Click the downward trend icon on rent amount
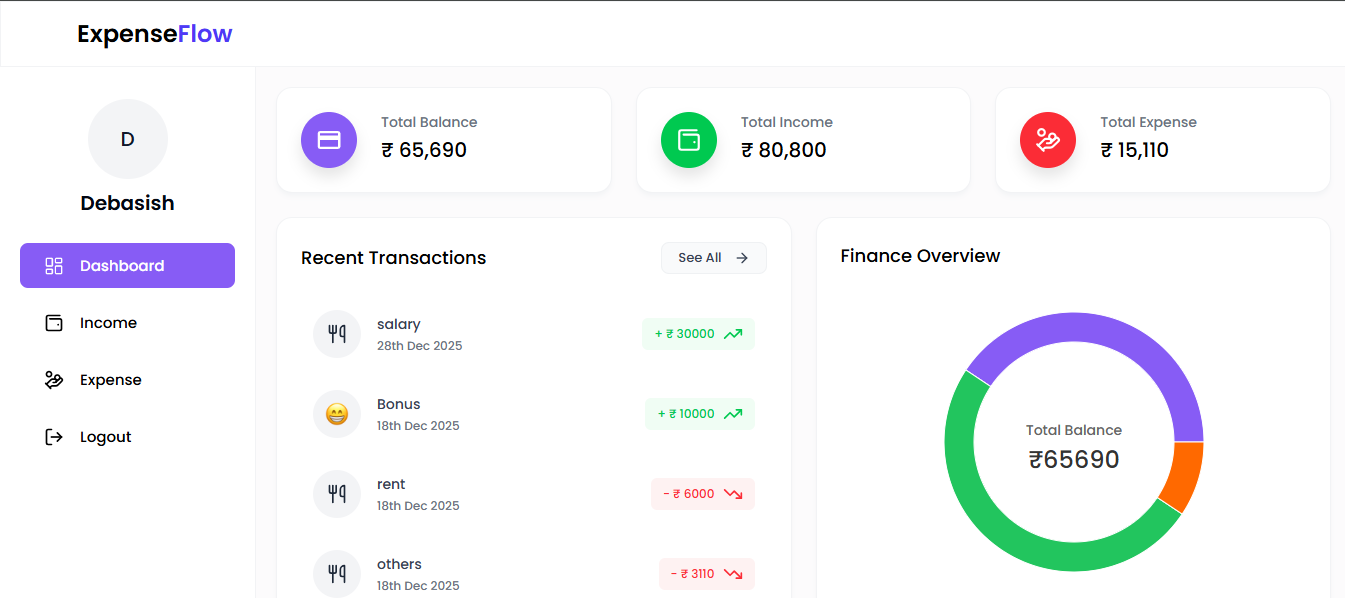Screen dimensions: 1345x598 click(x=733, y=494)
